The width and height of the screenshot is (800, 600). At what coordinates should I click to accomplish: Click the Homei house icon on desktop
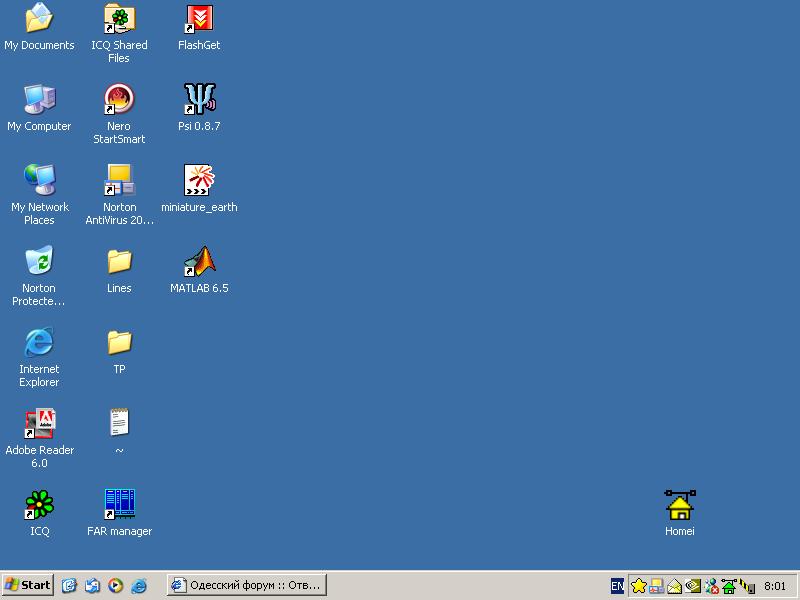point(679,505)
